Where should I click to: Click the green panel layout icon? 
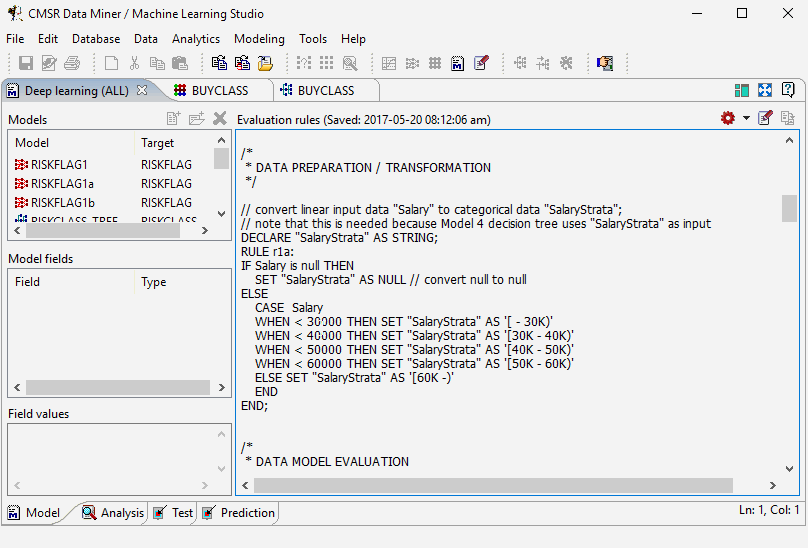click(x=742, y=90)
